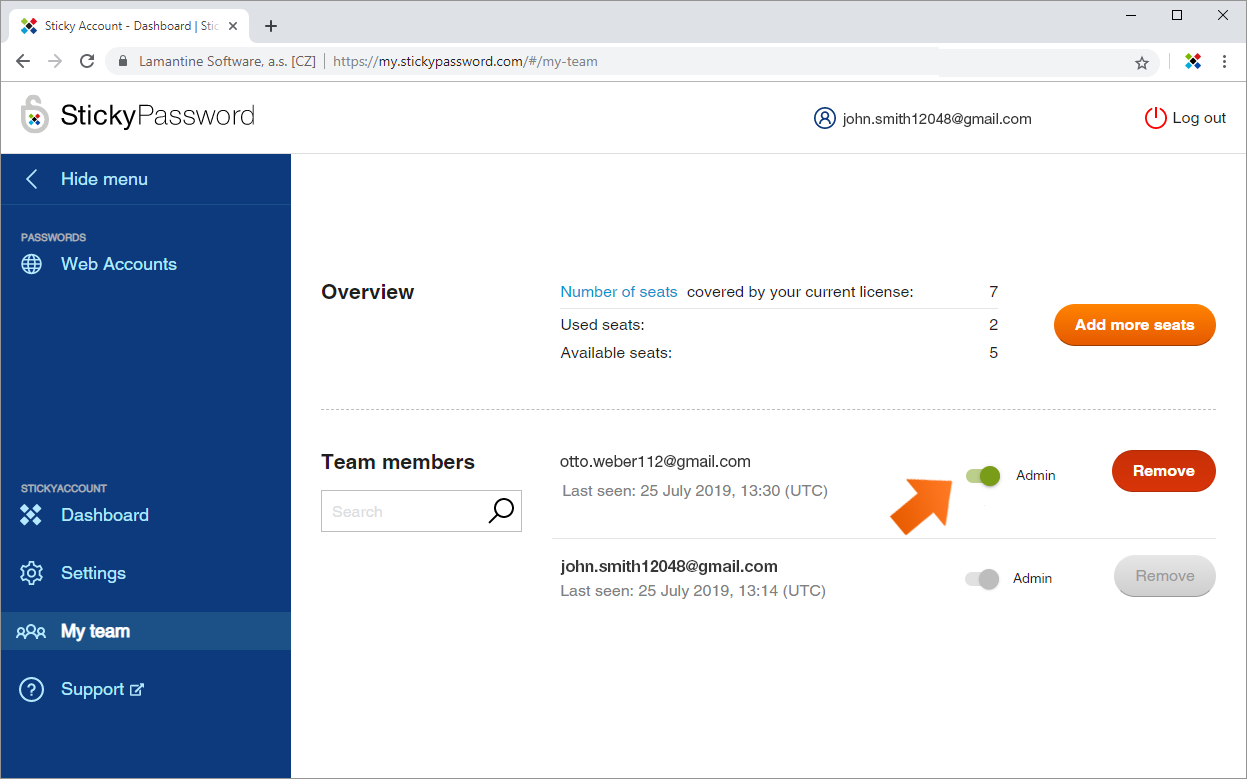Click the red Log out power icon
The image size is (1247, 779).
click(1155, 118)
